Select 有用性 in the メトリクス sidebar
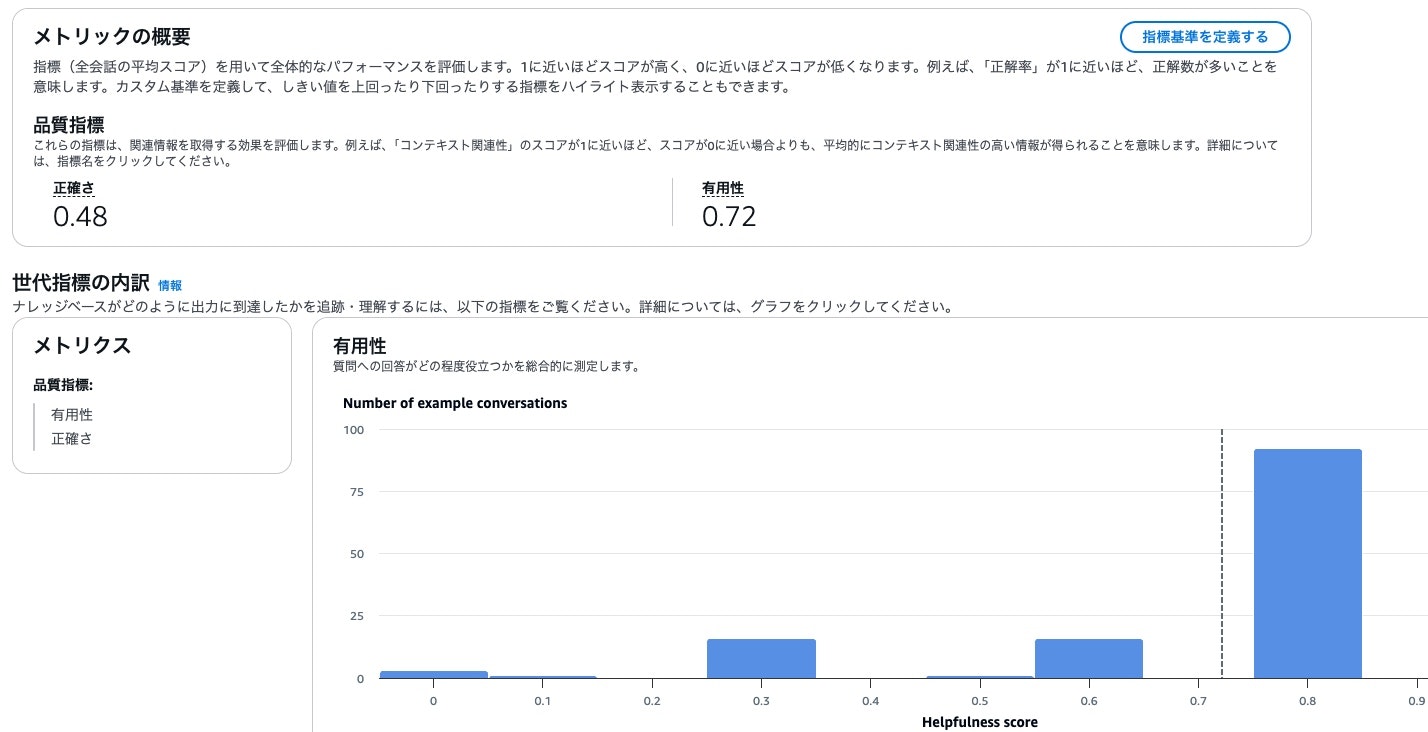This screenshot has height=732, width=1428. pyautogui.click(x=71, y=414)
